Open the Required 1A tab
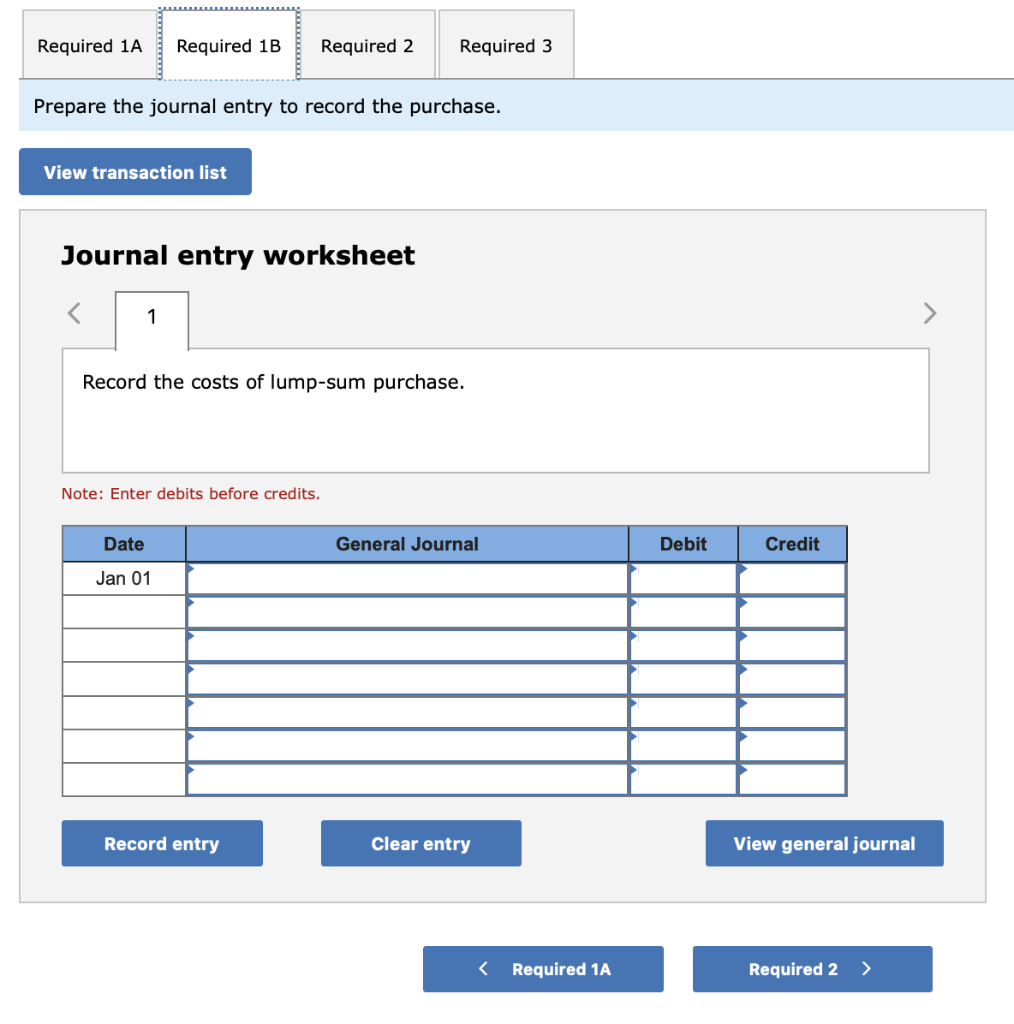This screenshot has width=1014, height=1024. click(89, 46)
